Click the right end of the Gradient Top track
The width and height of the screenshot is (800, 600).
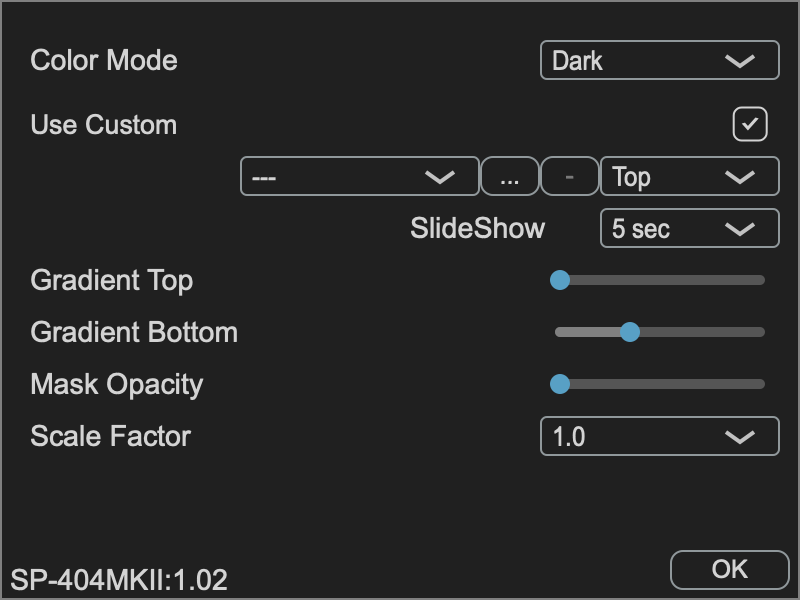760,281
